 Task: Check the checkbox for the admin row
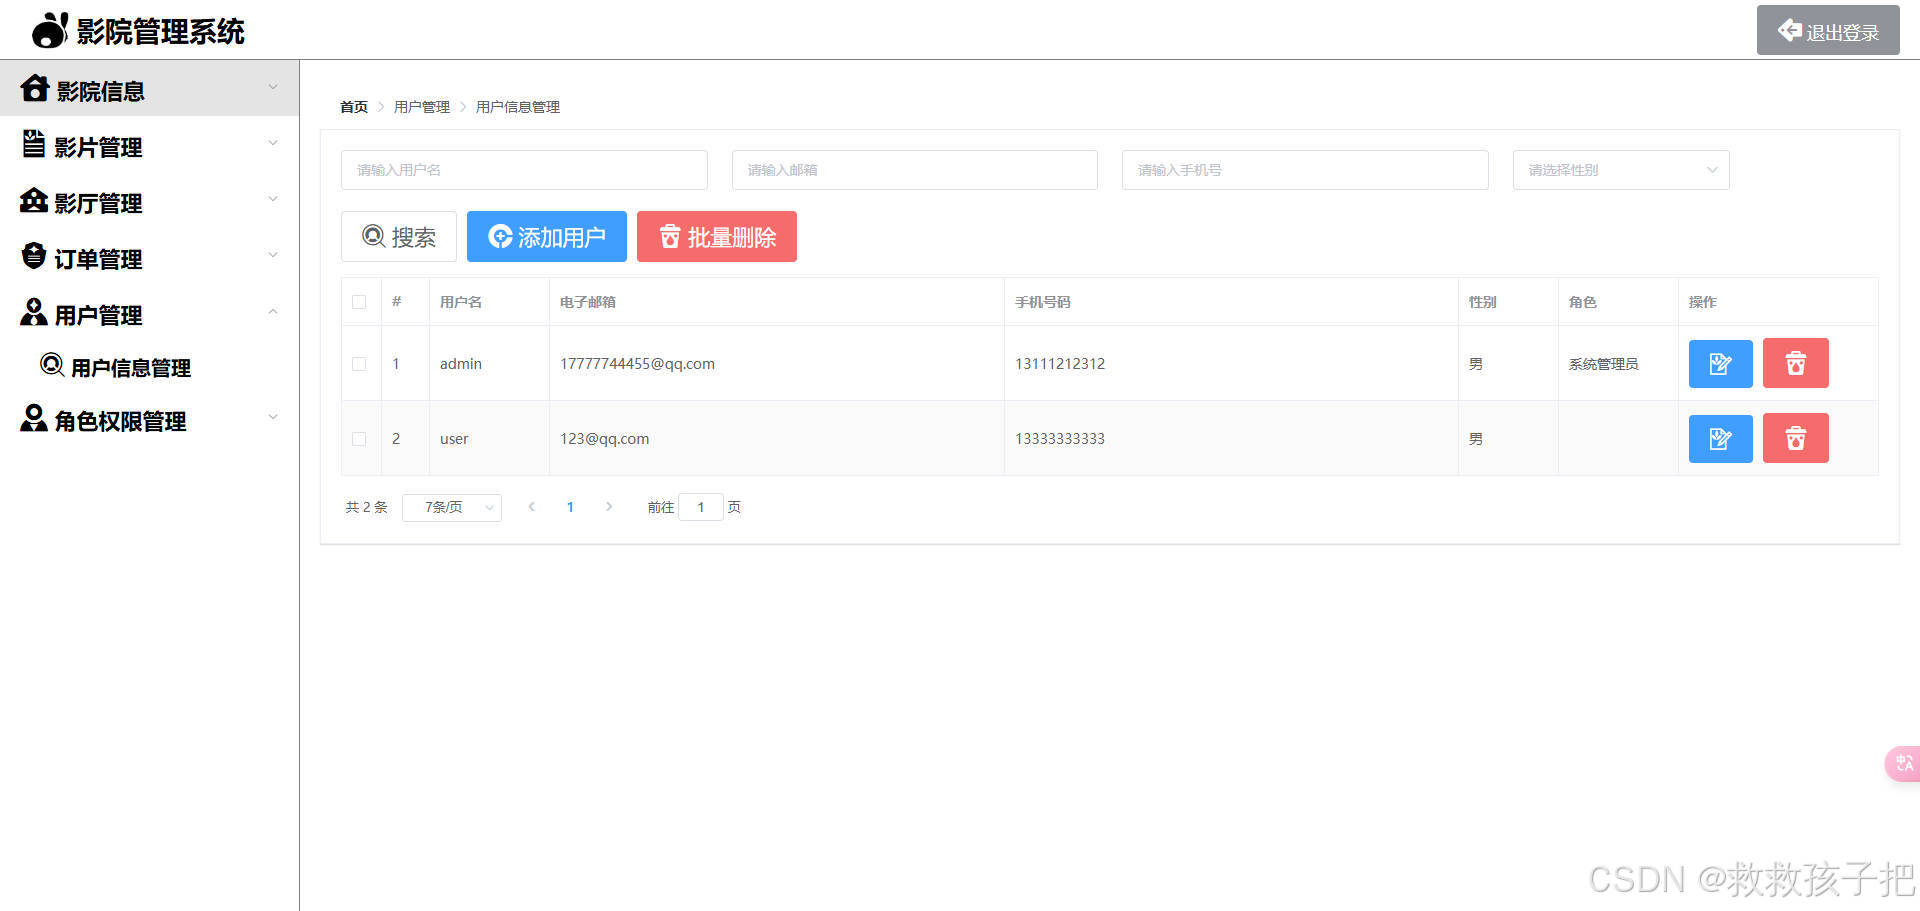(x=360, y=364)
